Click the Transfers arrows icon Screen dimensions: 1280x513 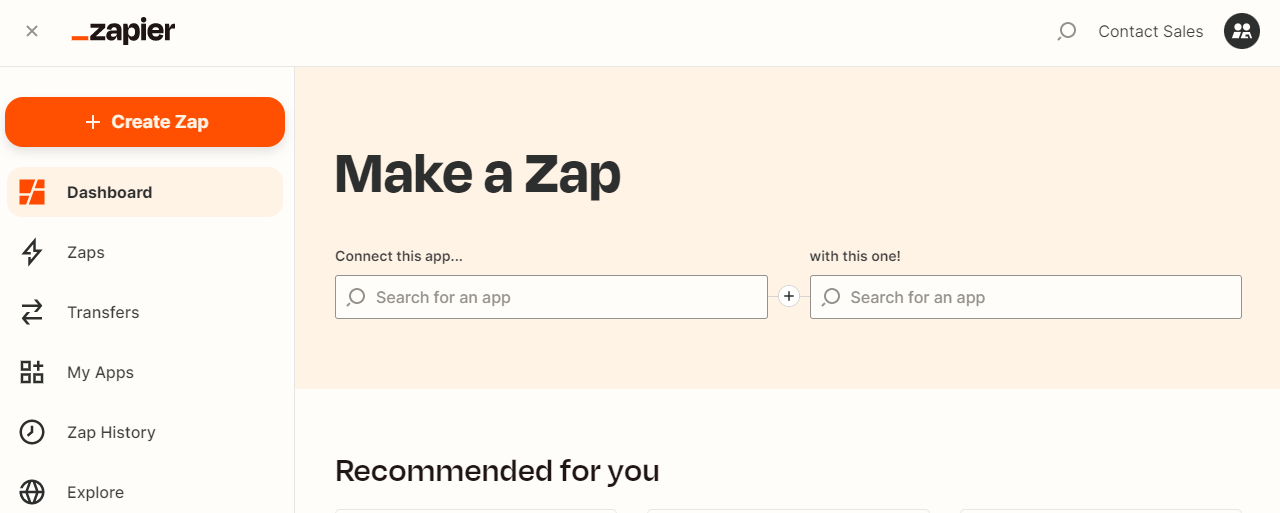pos(32,312)
